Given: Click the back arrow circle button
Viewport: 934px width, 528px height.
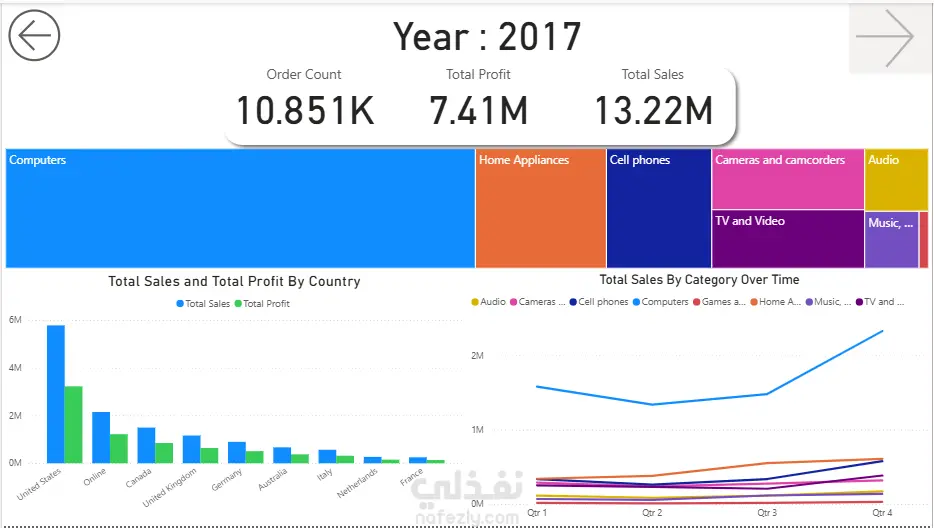Looking at the screenshot, I should [34, 36].
